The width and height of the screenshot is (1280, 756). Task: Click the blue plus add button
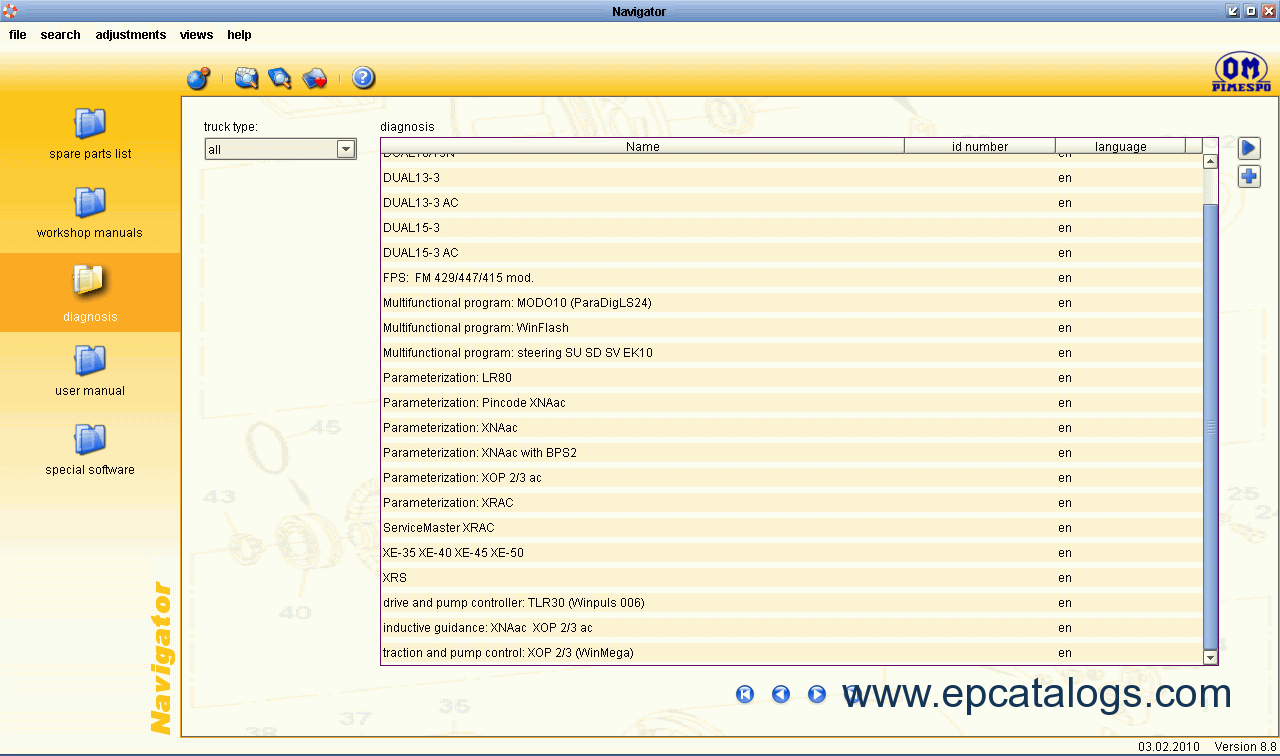(1249, 177)
